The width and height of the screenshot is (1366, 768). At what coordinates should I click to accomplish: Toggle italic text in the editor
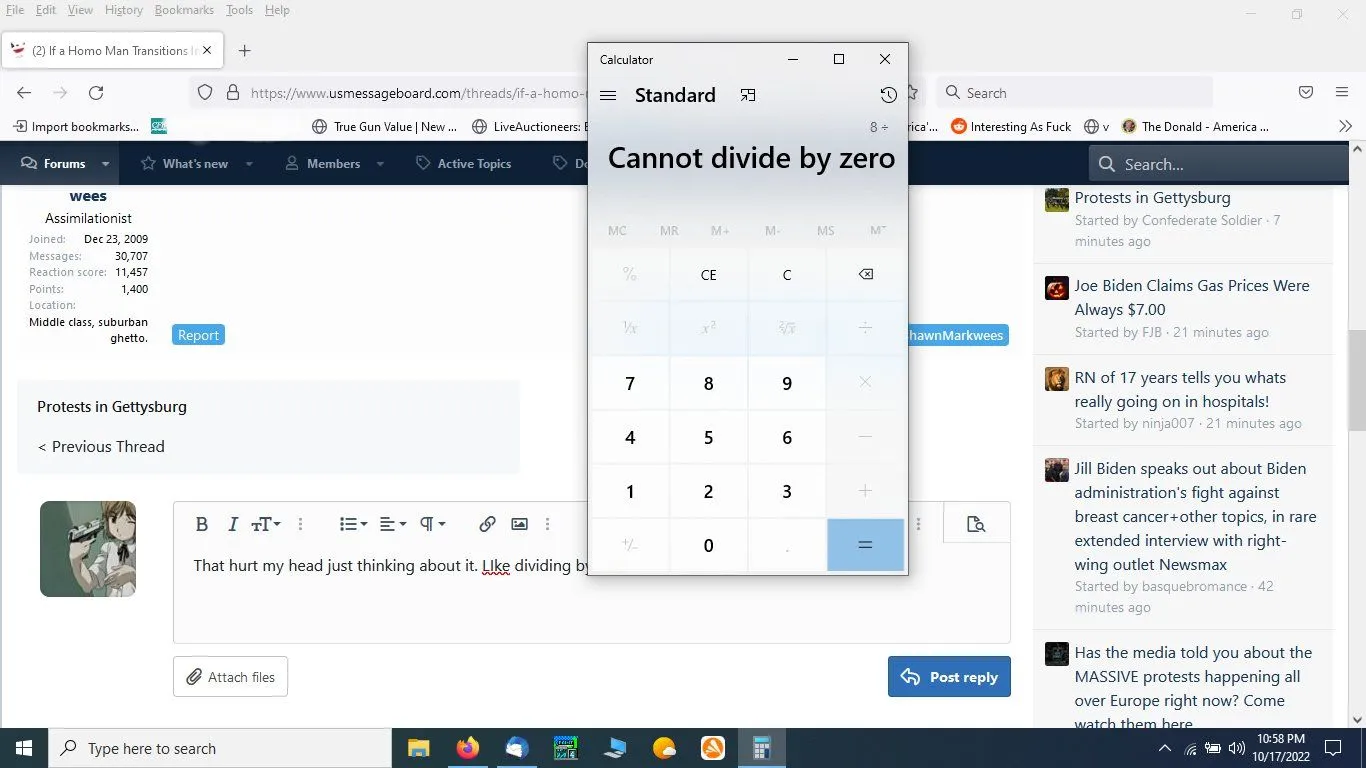point(233,524)
